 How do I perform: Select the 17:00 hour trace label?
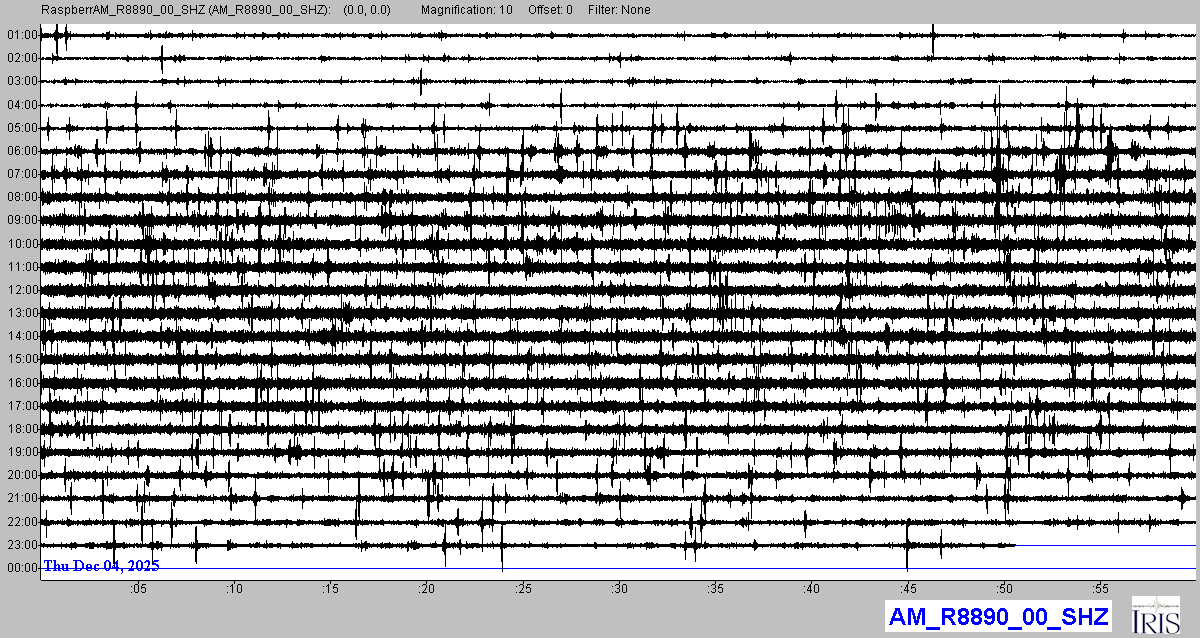tap(22, 406)
